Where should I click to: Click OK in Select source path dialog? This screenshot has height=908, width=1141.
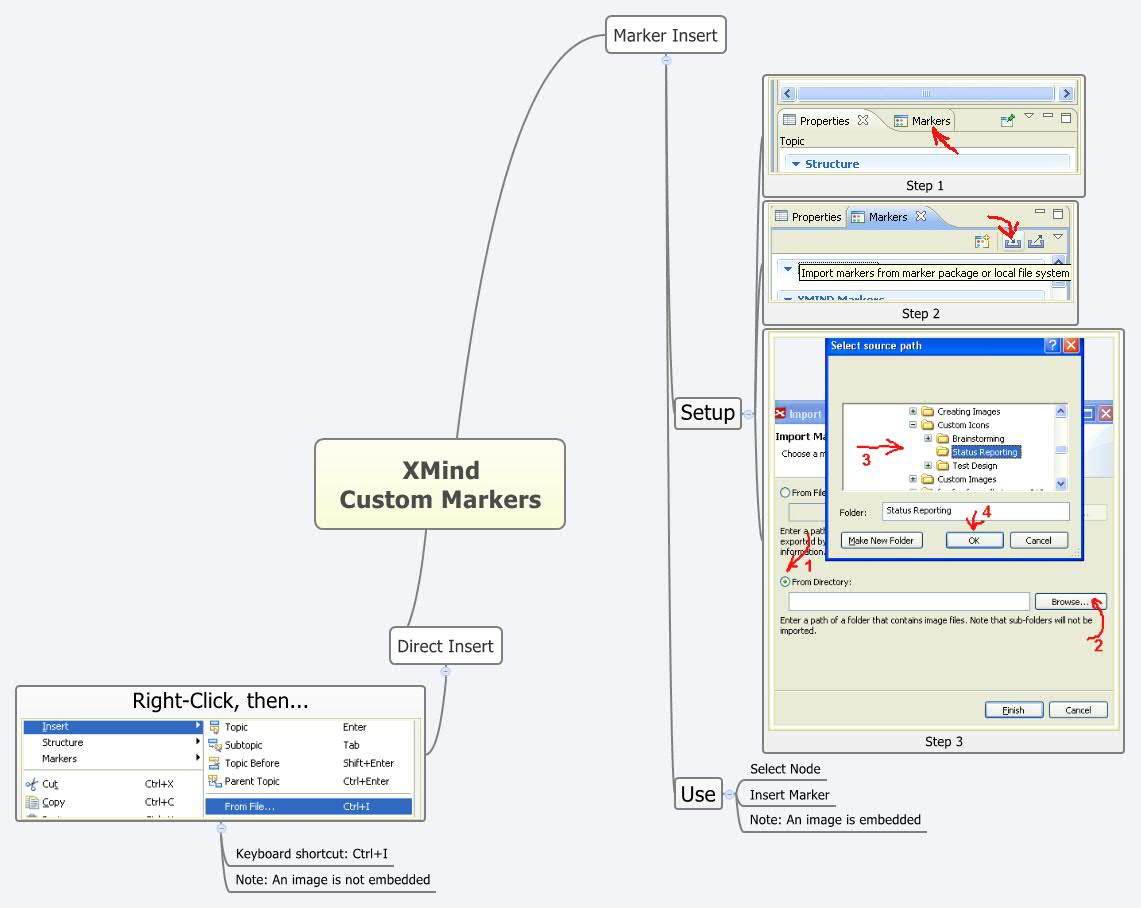point(973,540)
